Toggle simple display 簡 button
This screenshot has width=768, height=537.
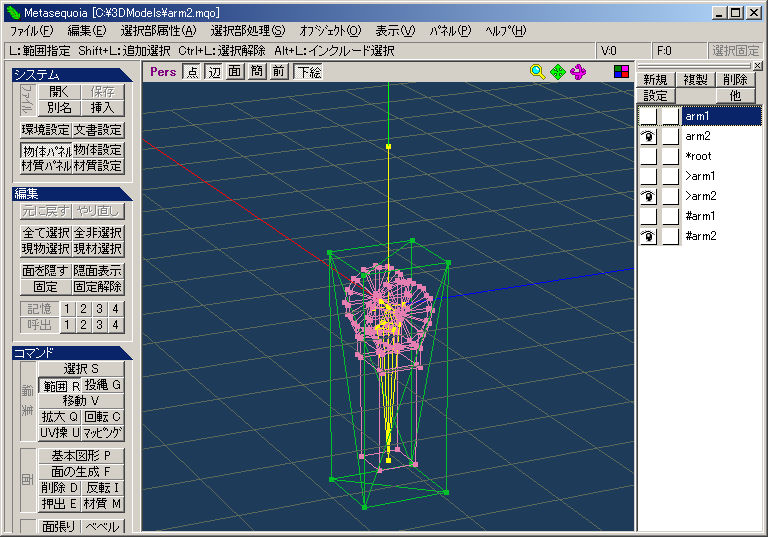[257, 72]
